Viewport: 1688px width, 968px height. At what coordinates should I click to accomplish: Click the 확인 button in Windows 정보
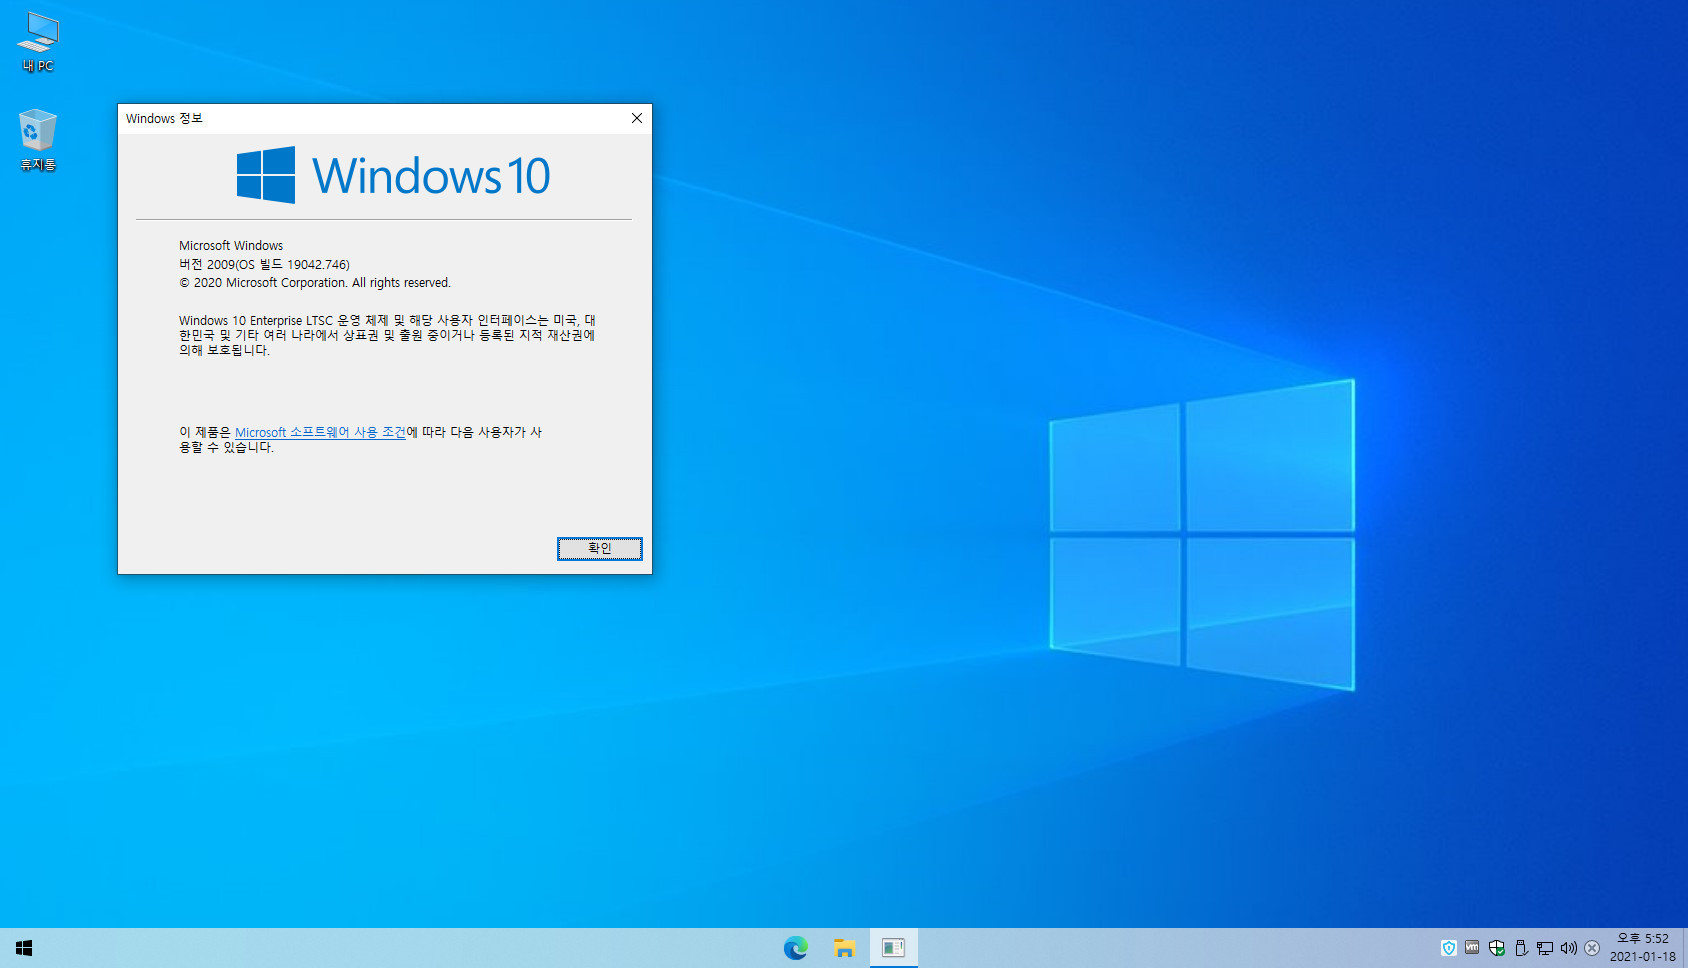(600, 549)
